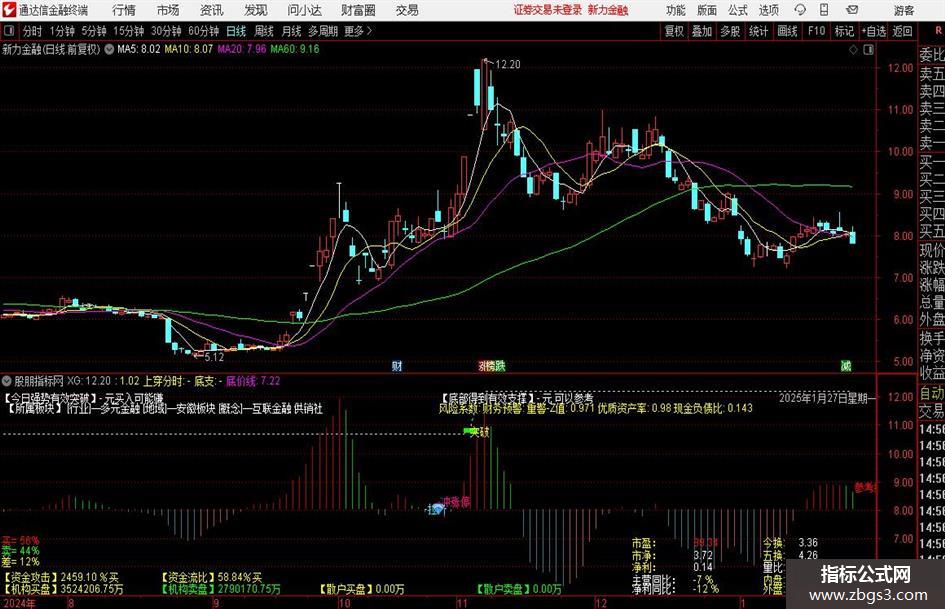
Task: Click the MA10: 8.07 value label
Action: point(189,49)
